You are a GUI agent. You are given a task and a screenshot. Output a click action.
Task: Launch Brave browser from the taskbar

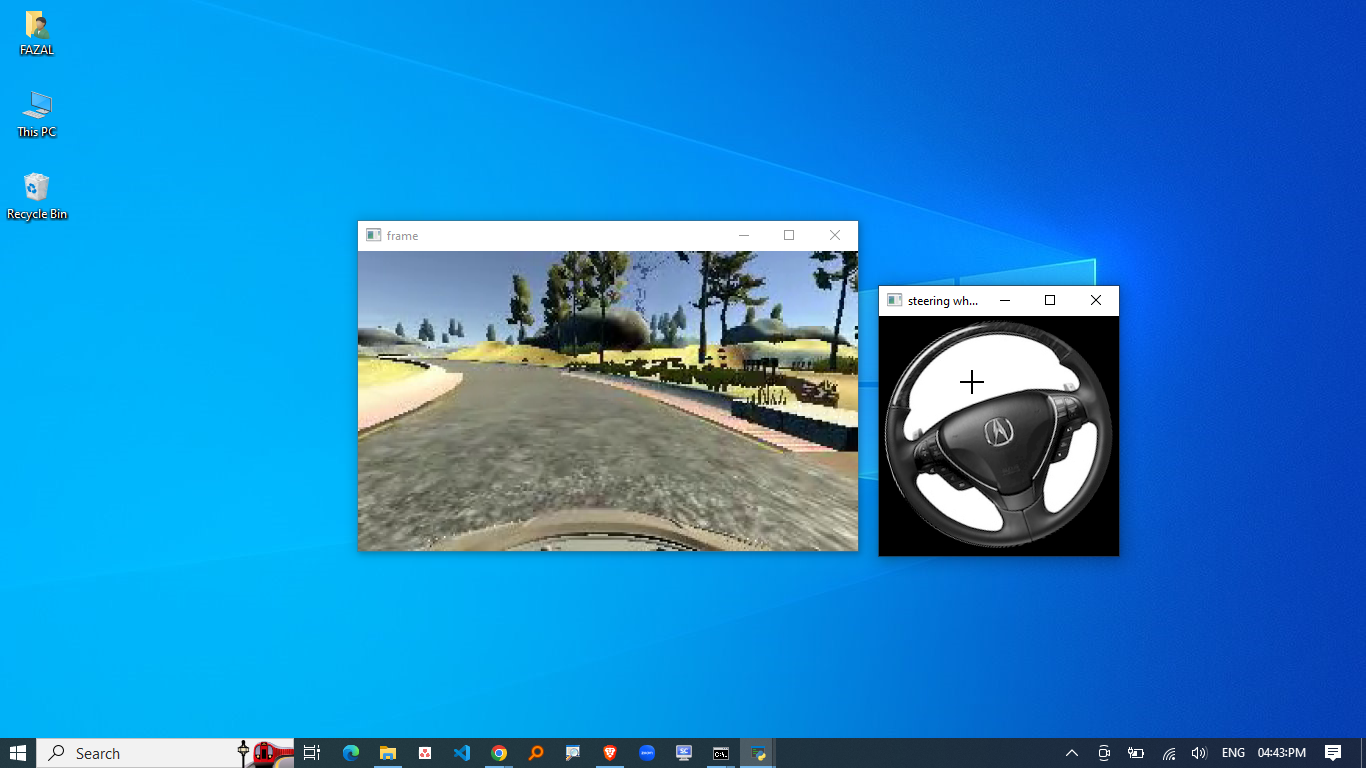pos(610,753)
